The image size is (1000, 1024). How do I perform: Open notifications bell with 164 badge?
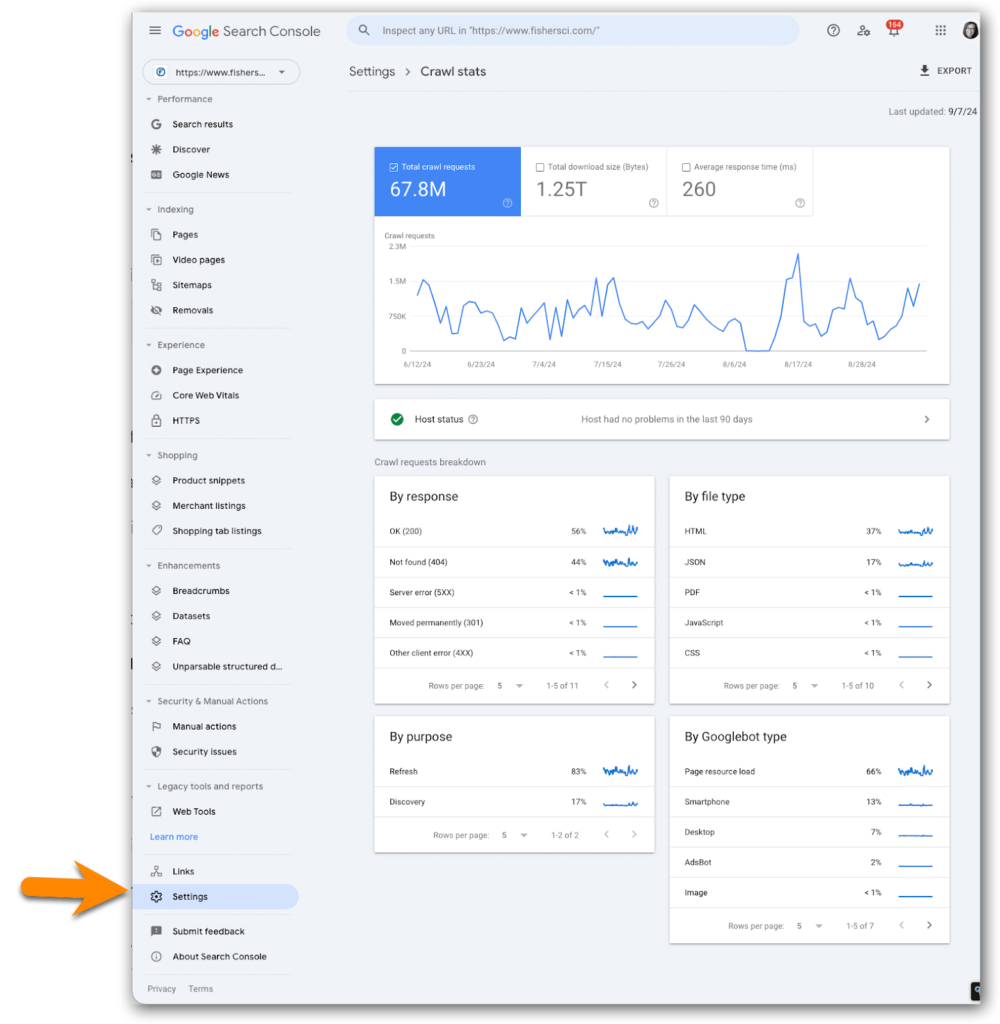[893, 31]
